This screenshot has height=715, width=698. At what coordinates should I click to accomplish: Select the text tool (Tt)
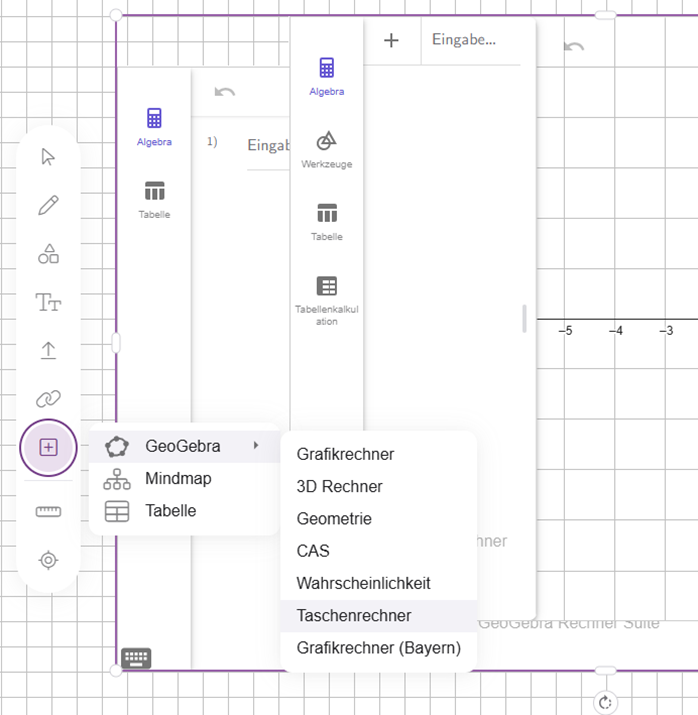(48, 302)
